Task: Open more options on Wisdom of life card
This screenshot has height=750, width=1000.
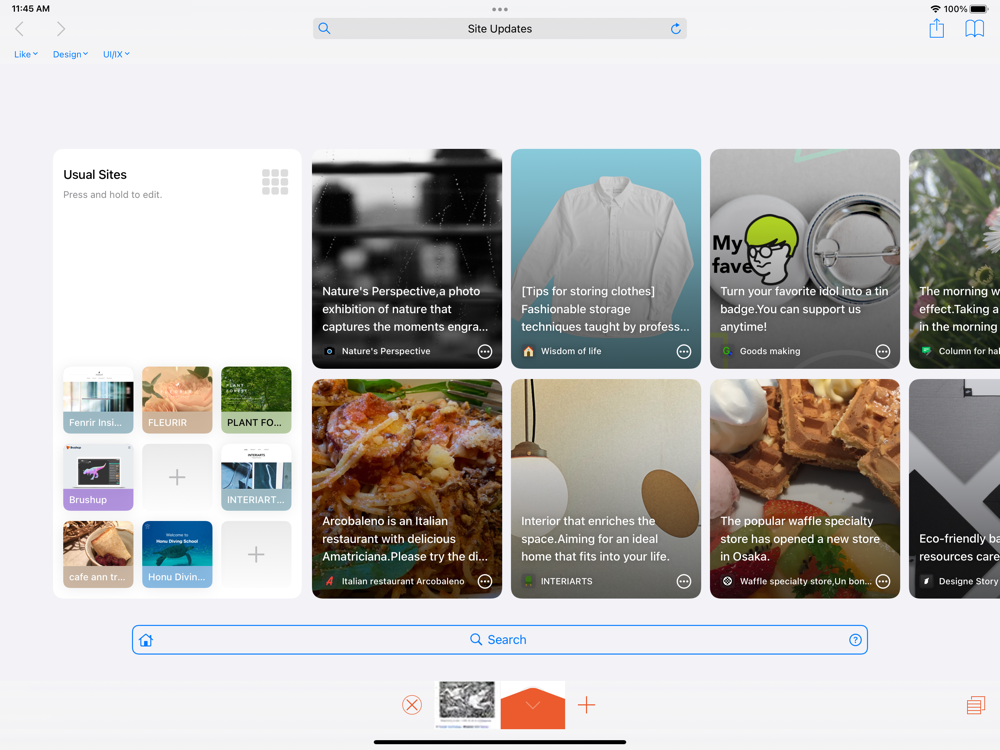Action: (684, 351)
